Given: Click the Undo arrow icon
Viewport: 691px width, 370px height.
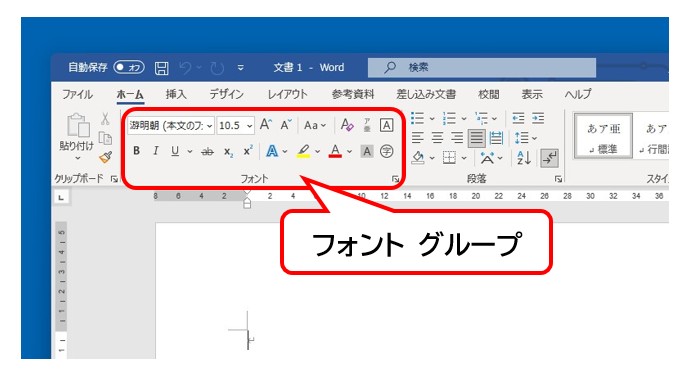Looking at the screenshot, I should 186,68.
